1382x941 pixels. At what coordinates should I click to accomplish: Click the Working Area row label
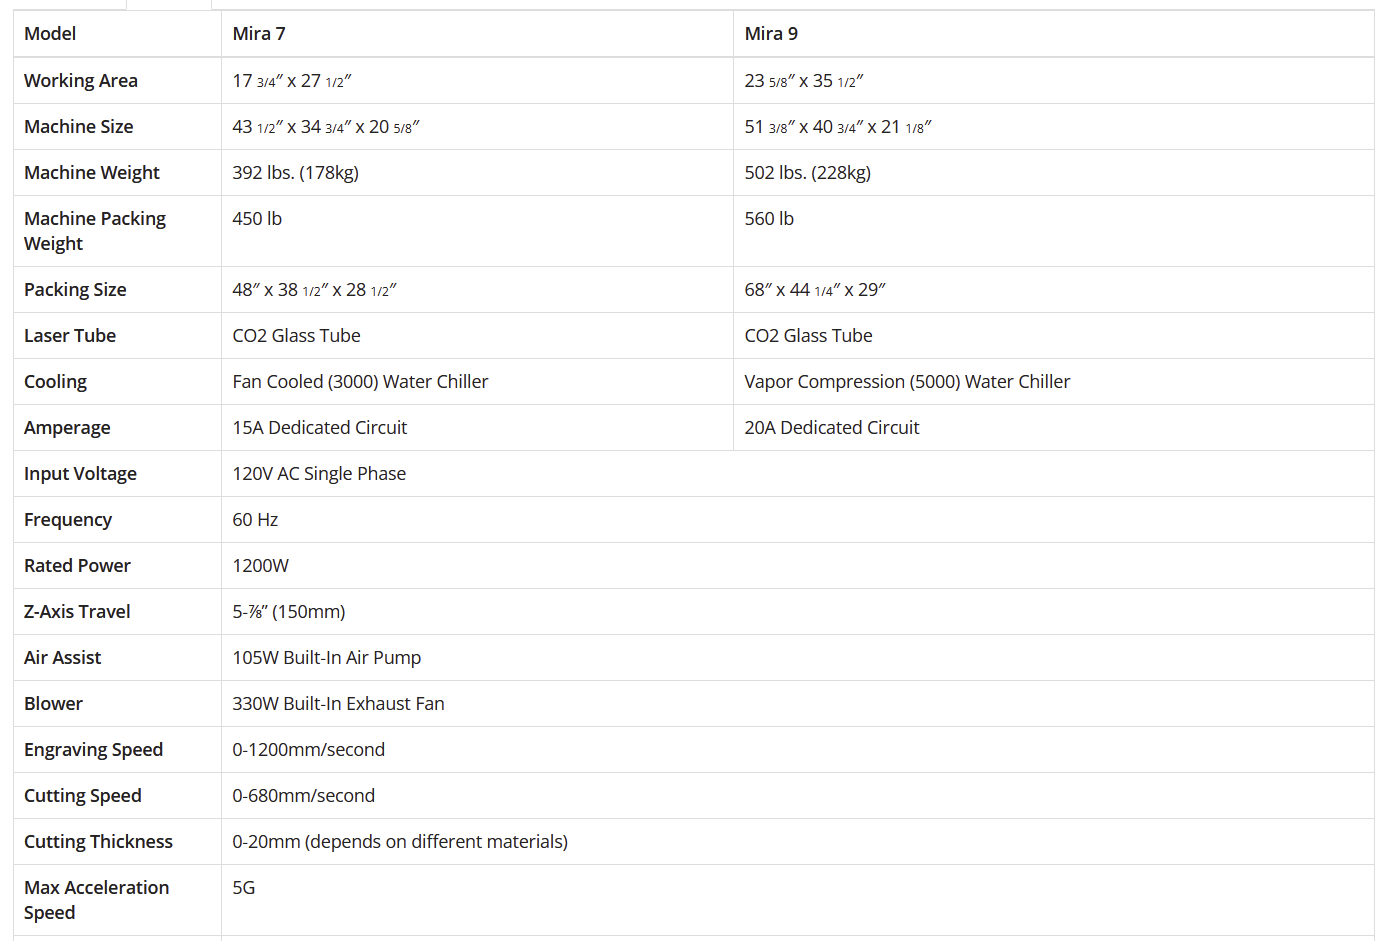point(81,81)
